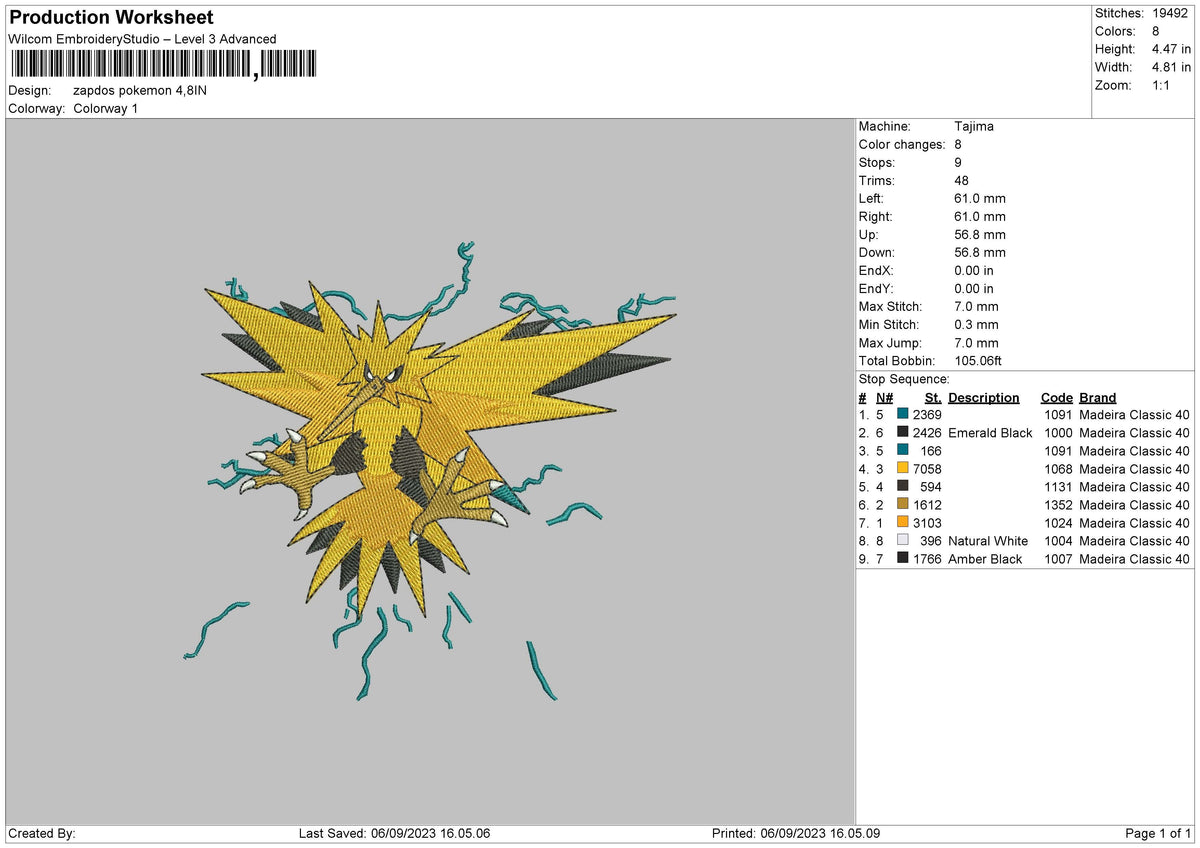This screenshot has height=848, width=1200.
Task: Click the Code column header
Action: pyautogui.click(x=1056, y=397)
